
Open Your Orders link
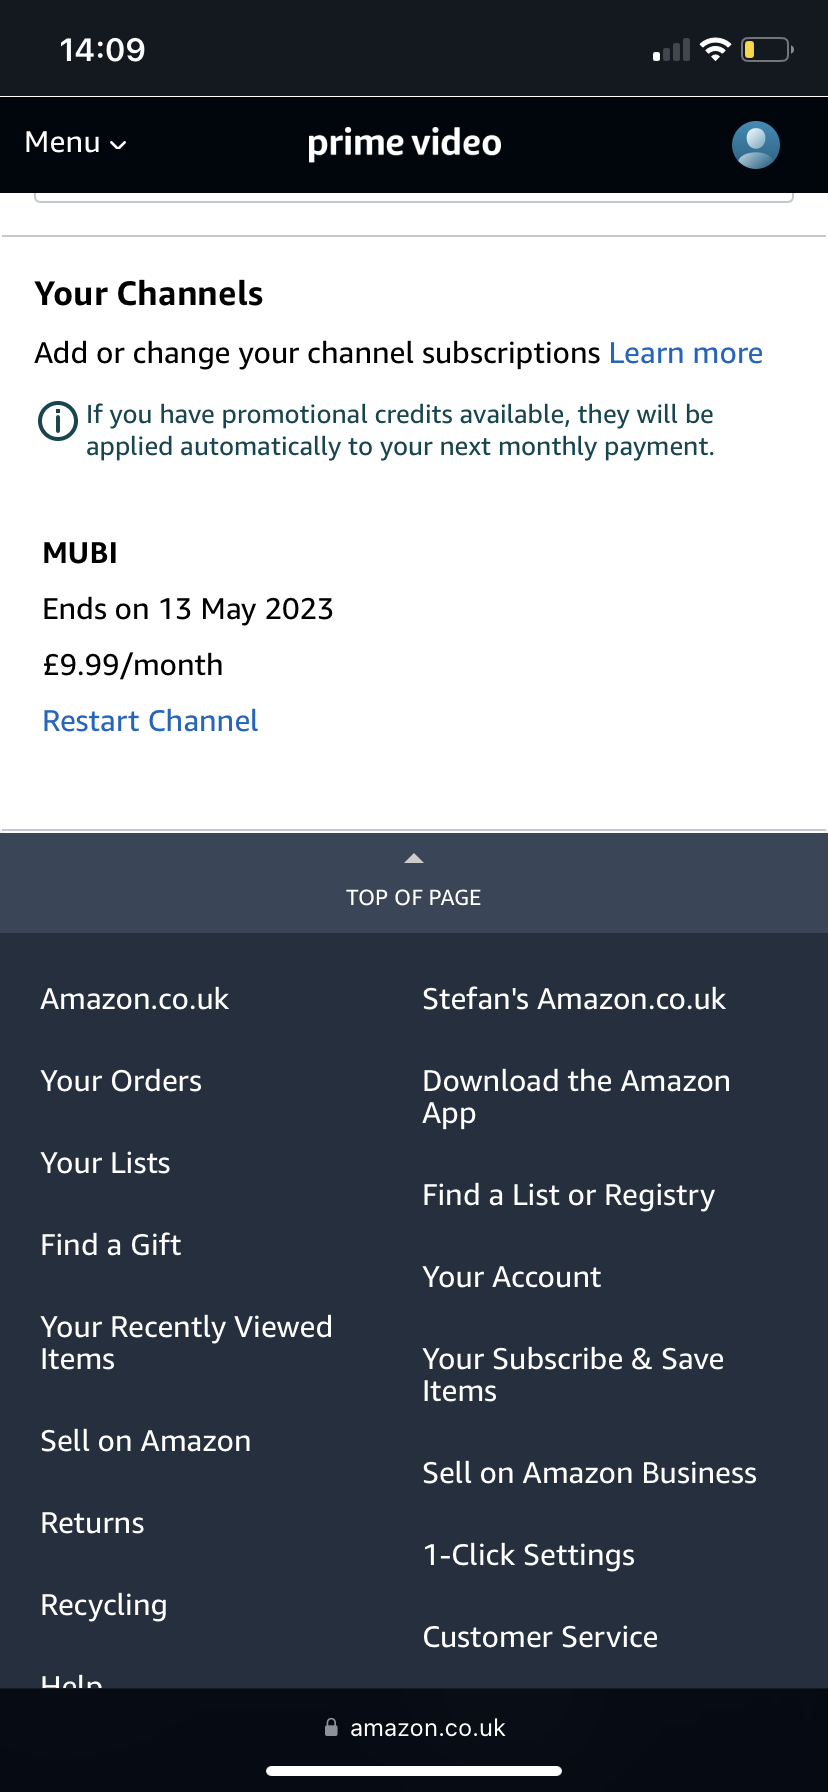[121, 1081]
